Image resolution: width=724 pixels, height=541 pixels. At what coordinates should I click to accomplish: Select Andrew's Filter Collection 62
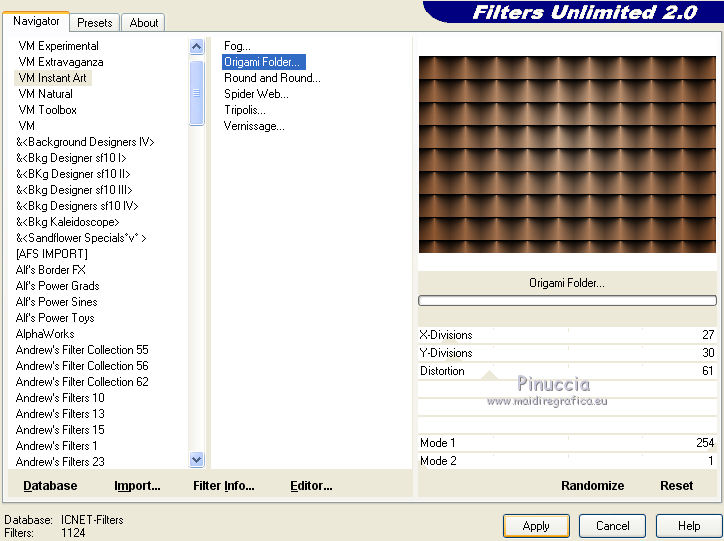[x=82, y=382]
